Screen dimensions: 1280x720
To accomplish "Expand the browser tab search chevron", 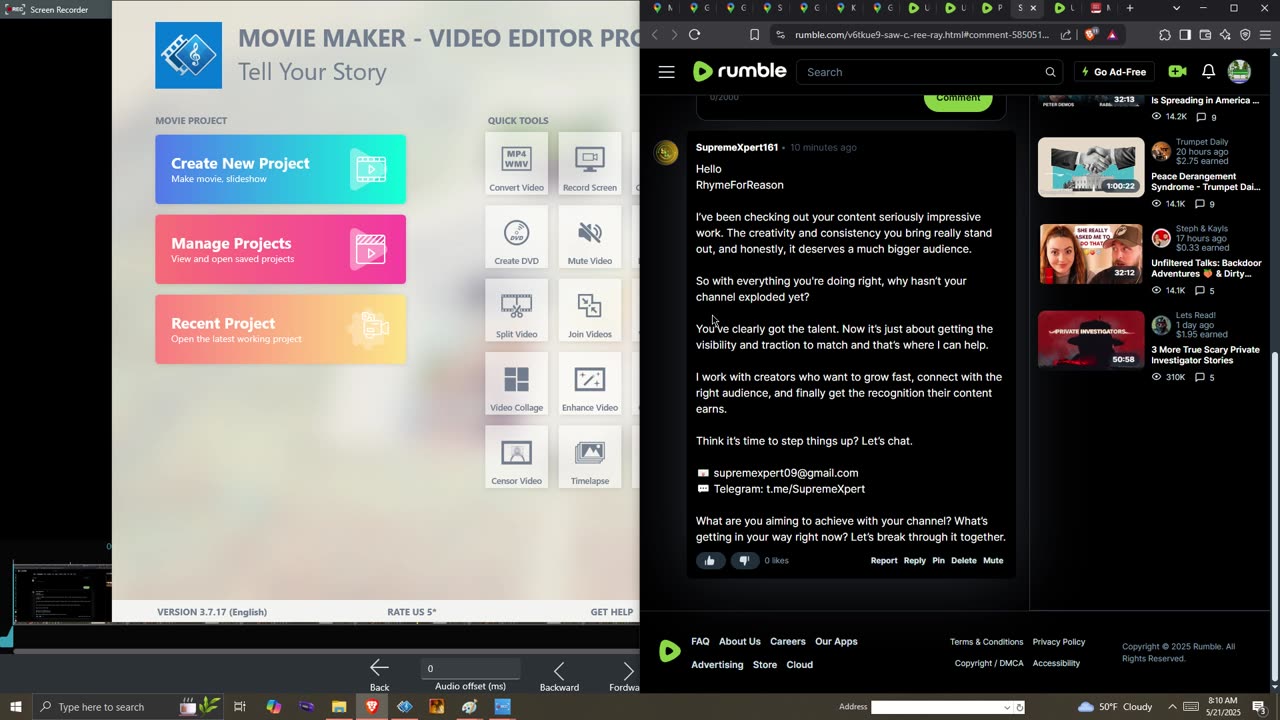I will point(1176,8).
